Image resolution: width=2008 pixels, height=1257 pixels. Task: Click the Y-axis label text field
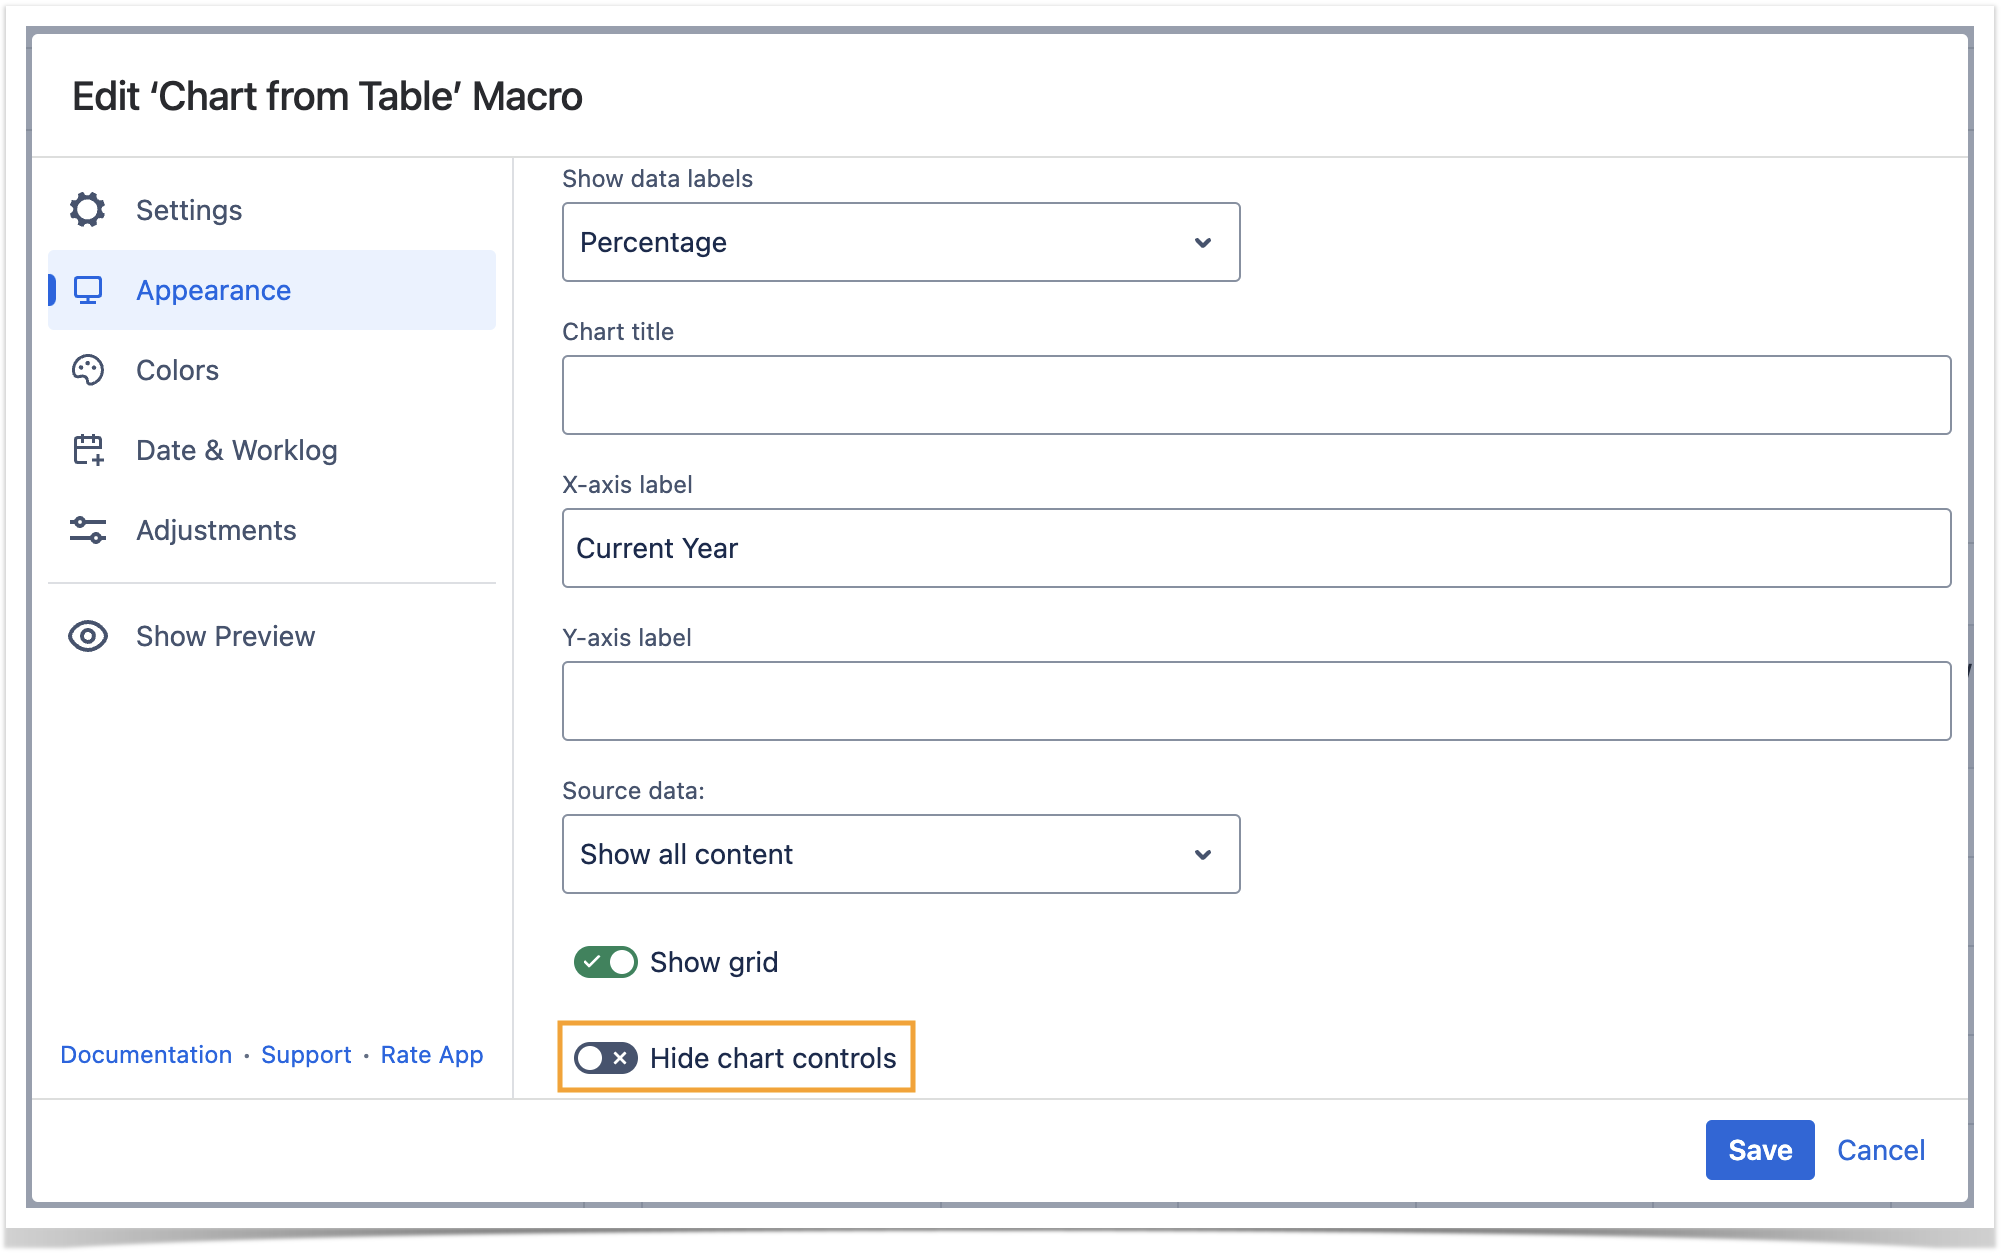coord(1255,701)
